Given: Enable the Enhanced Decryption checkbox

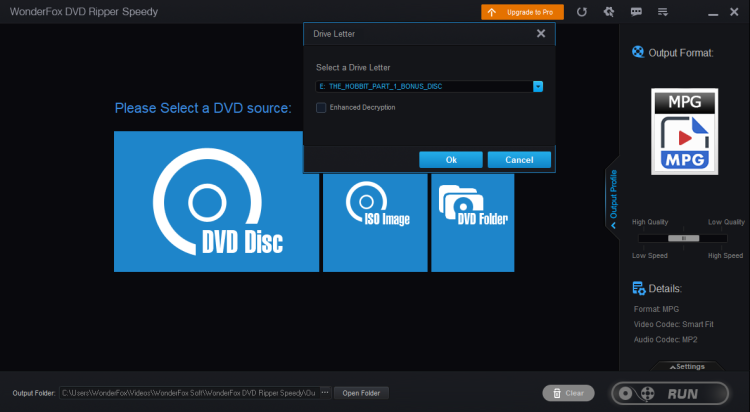Looking at the screenshot, I should [x=321, y=107].
